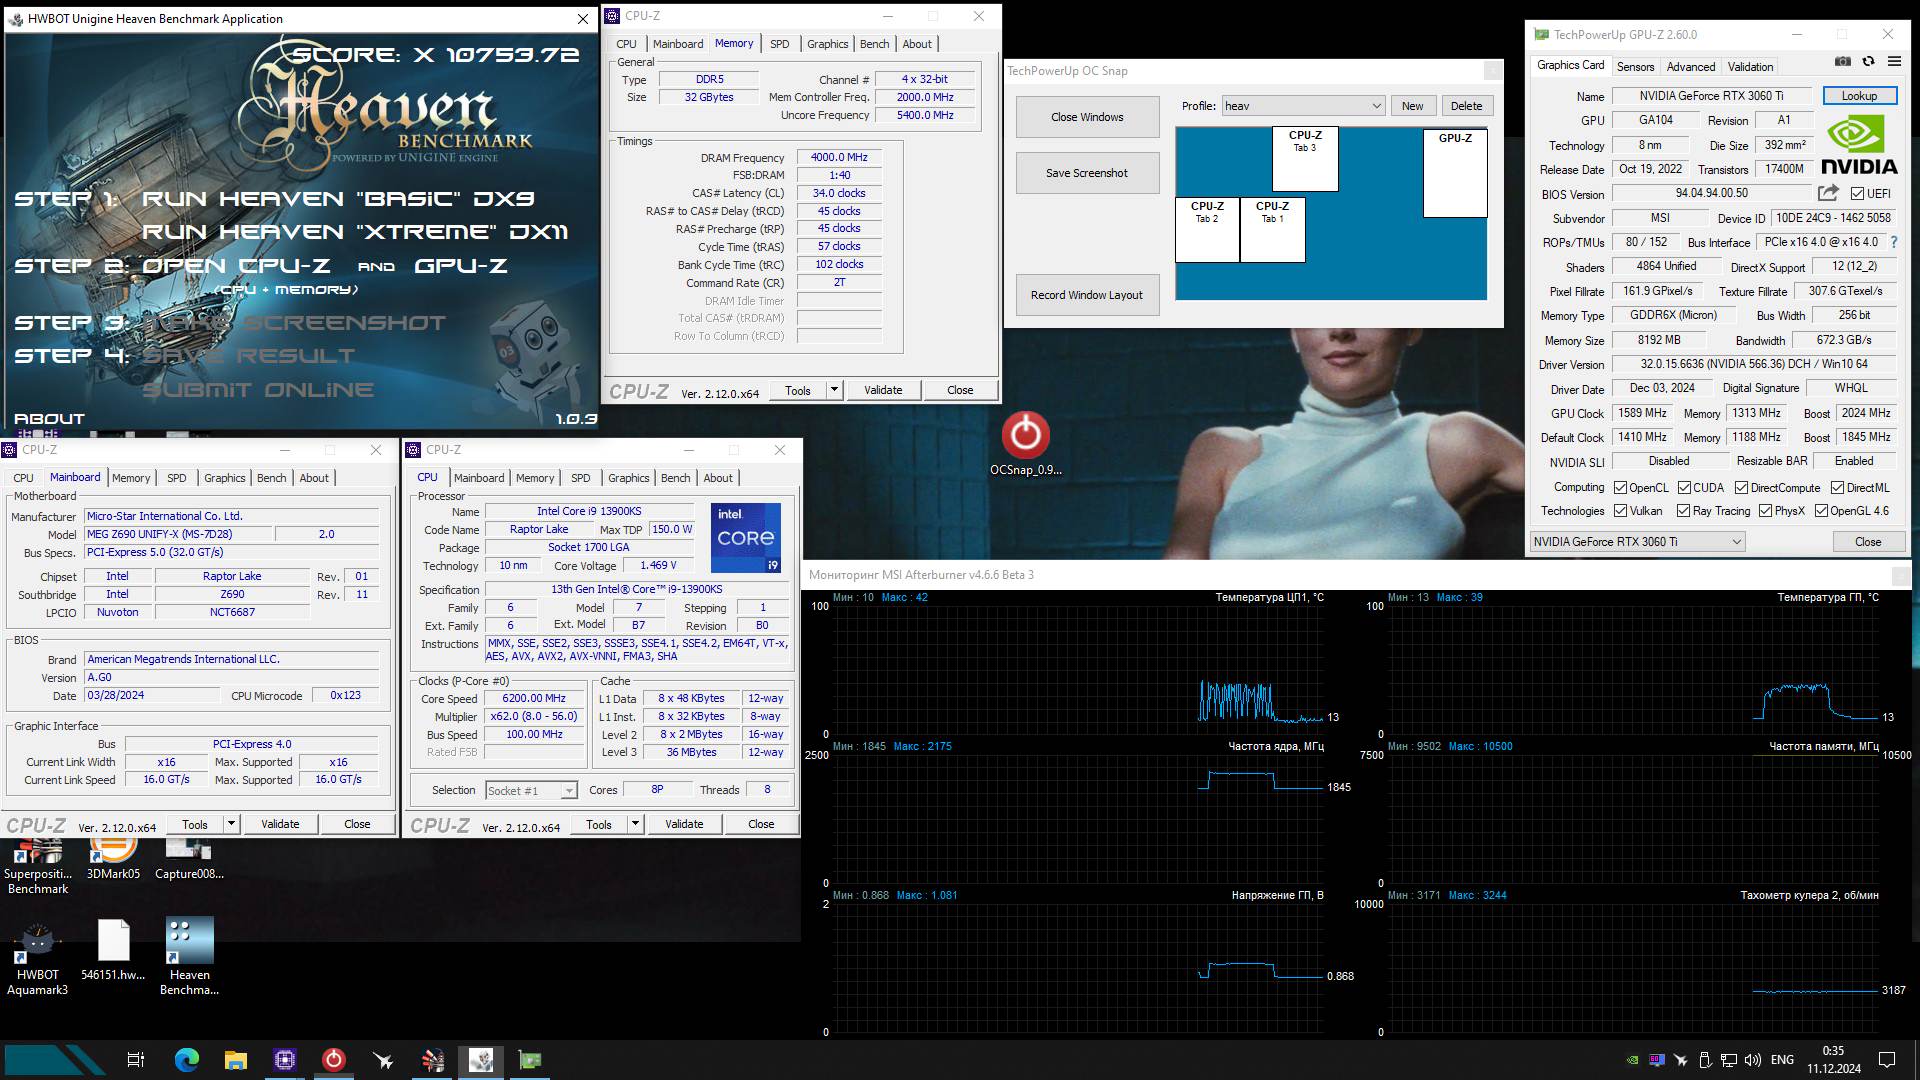Click Delete profile button

tap(1466, 106)
